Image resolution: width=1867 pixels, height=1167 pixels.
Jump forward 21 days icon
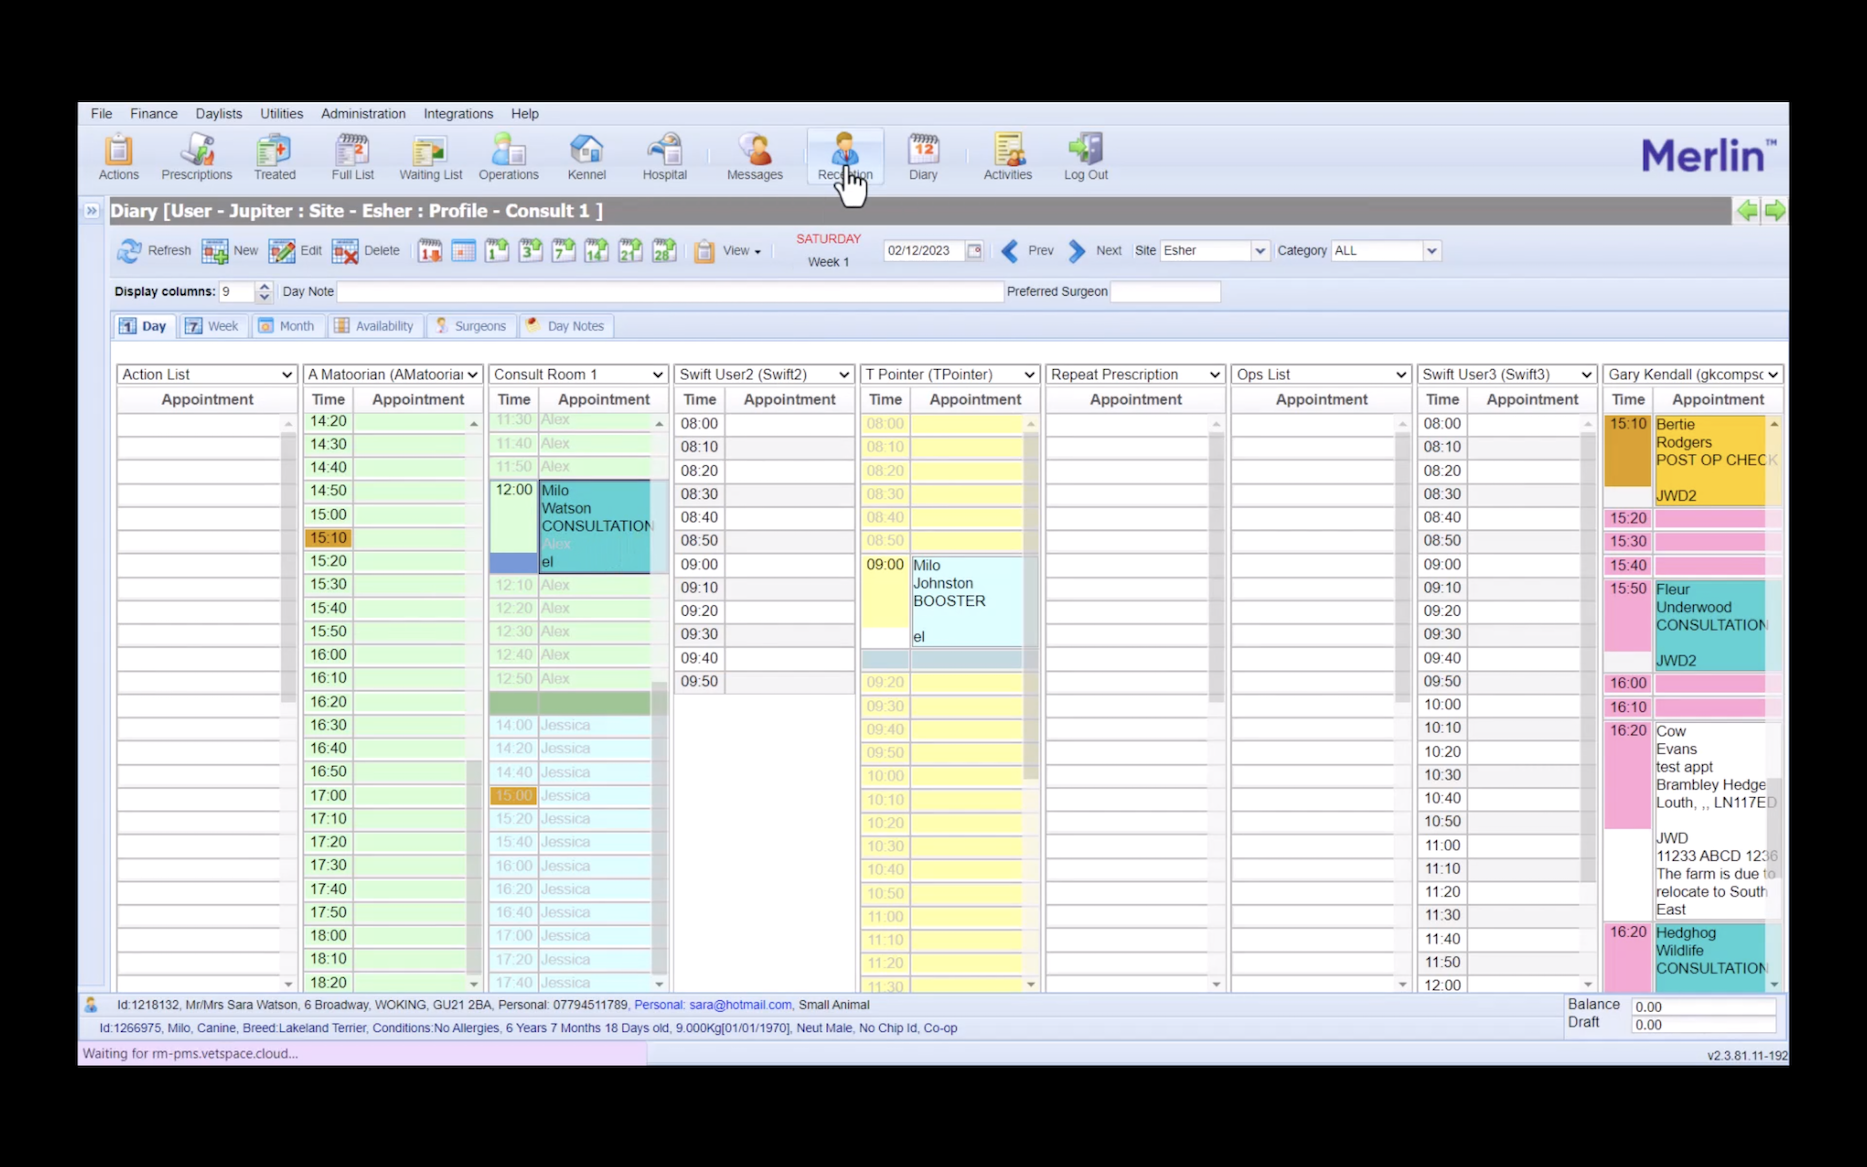(630, 251)
